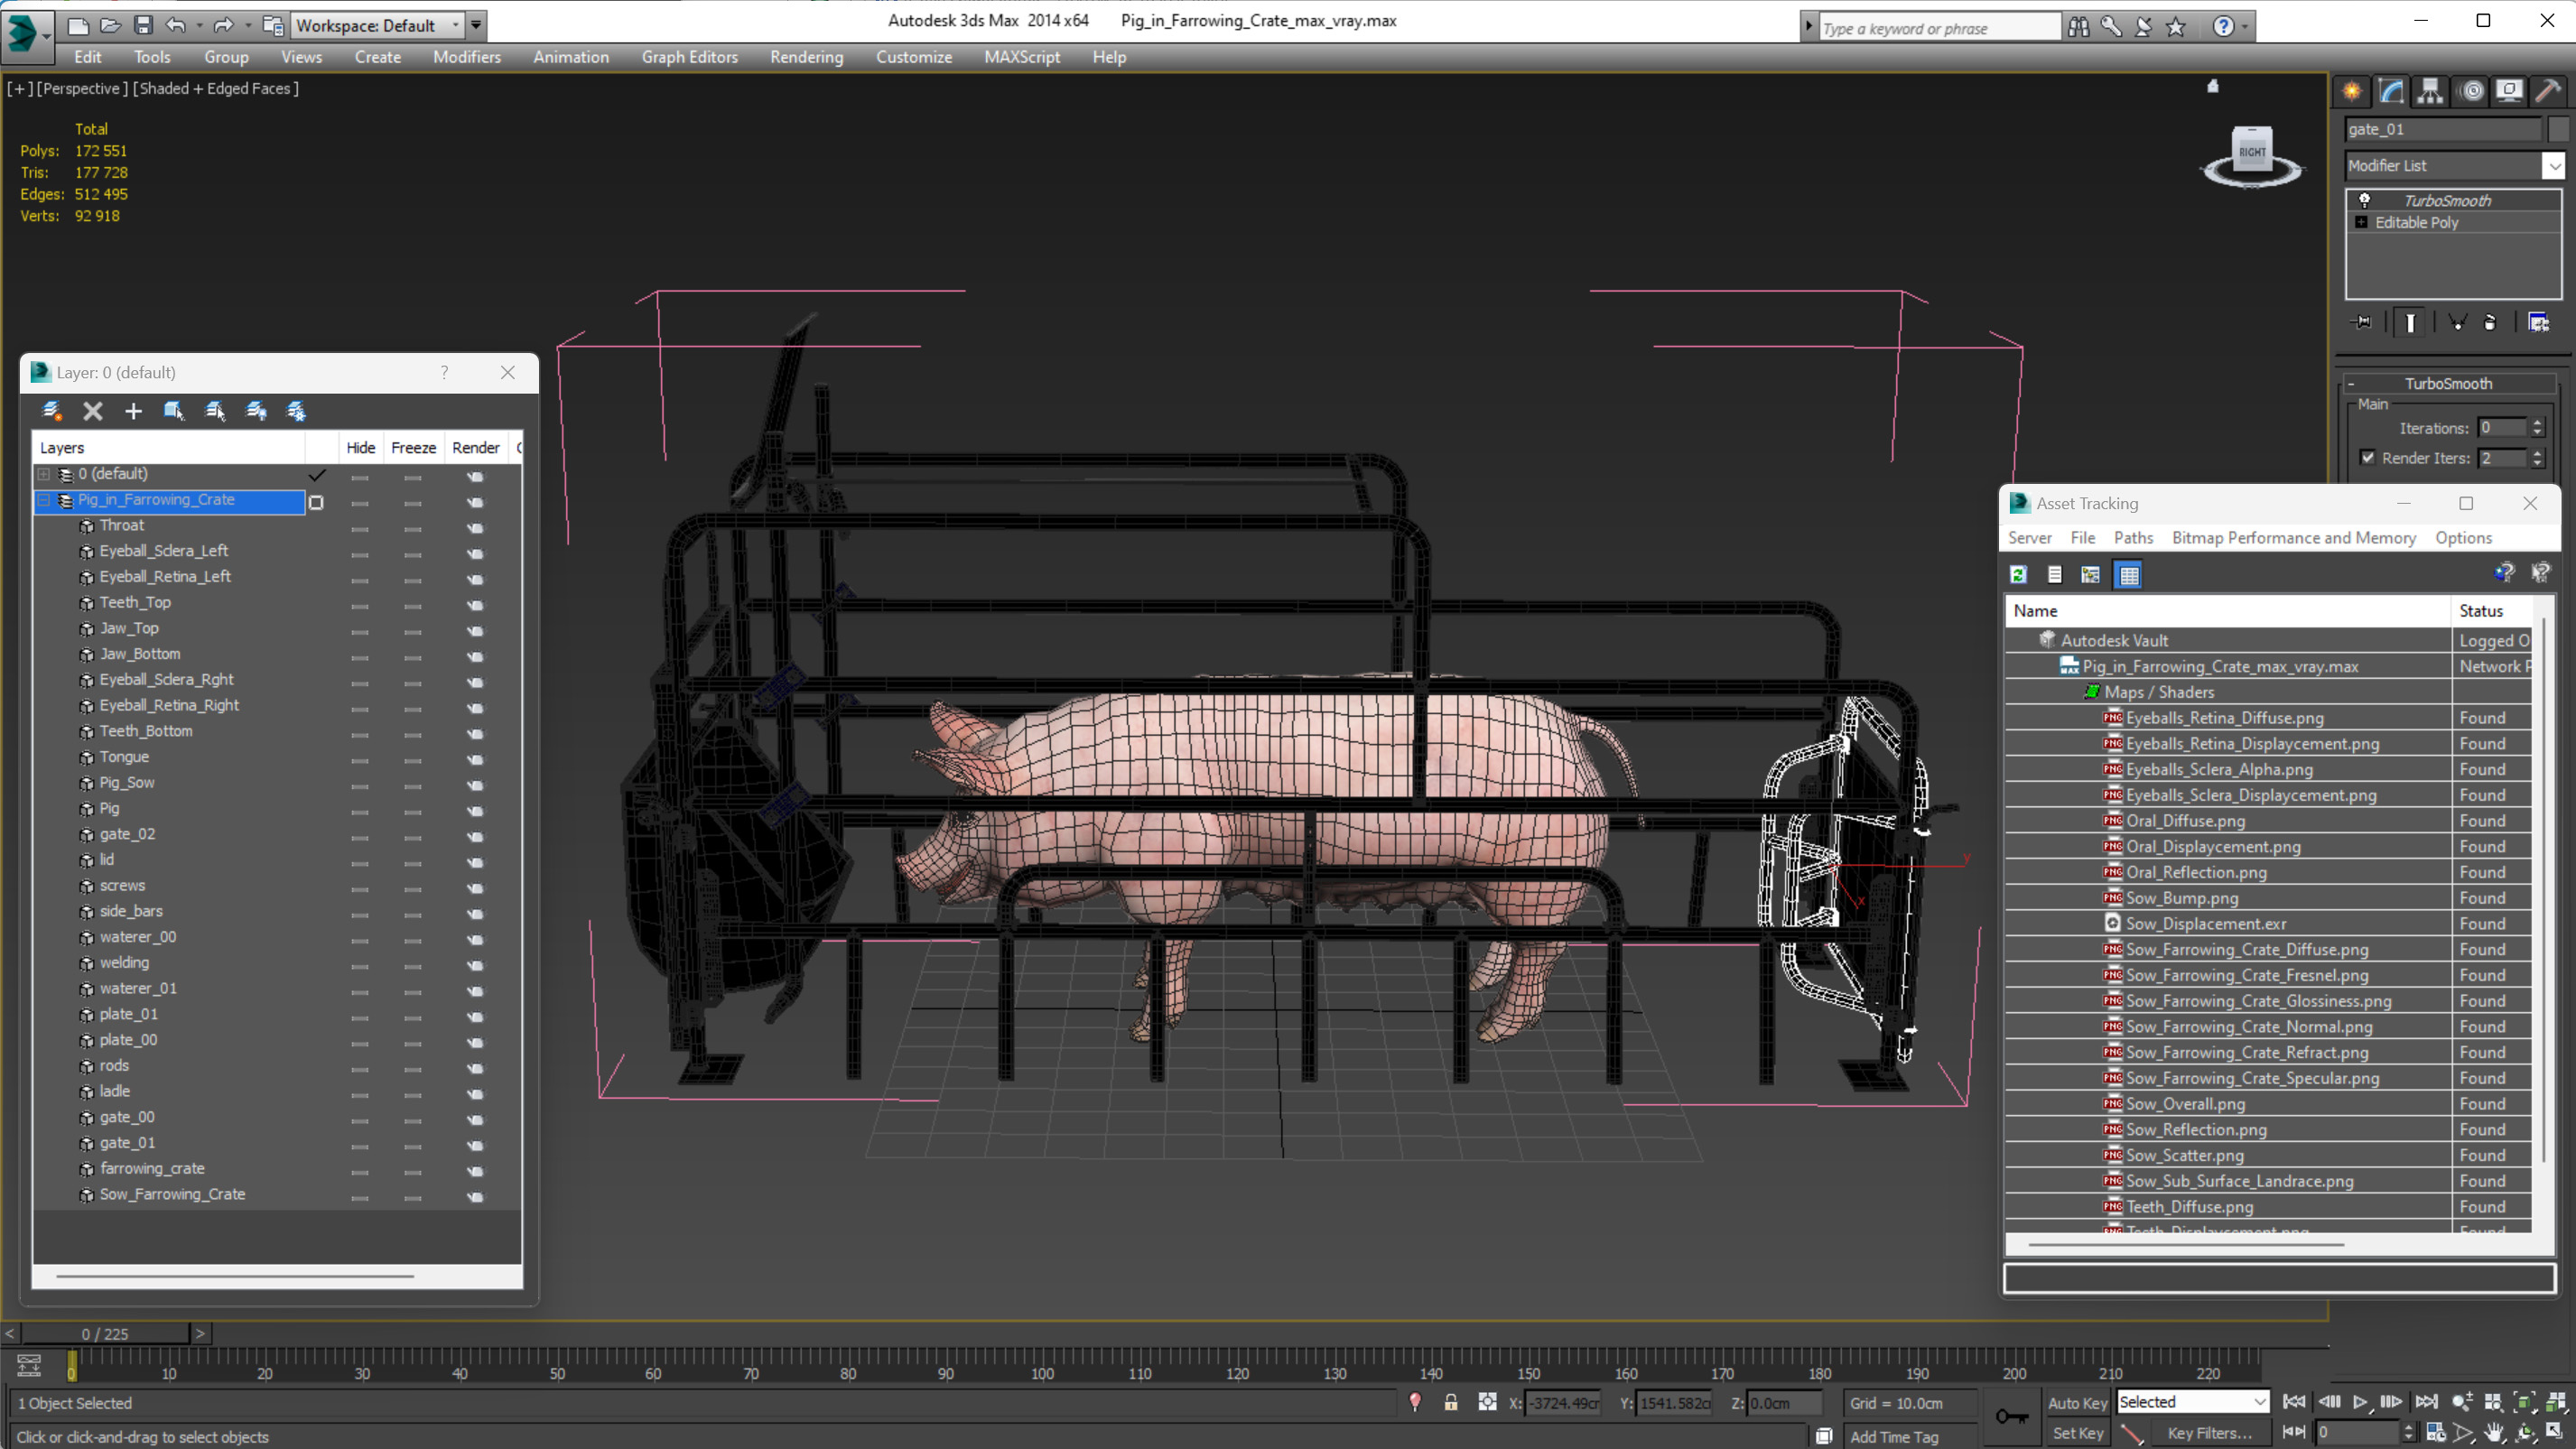
Task: Set Pig_in_Farrowing_Crate as current layer checkbox
Action: tap(316, 502)
